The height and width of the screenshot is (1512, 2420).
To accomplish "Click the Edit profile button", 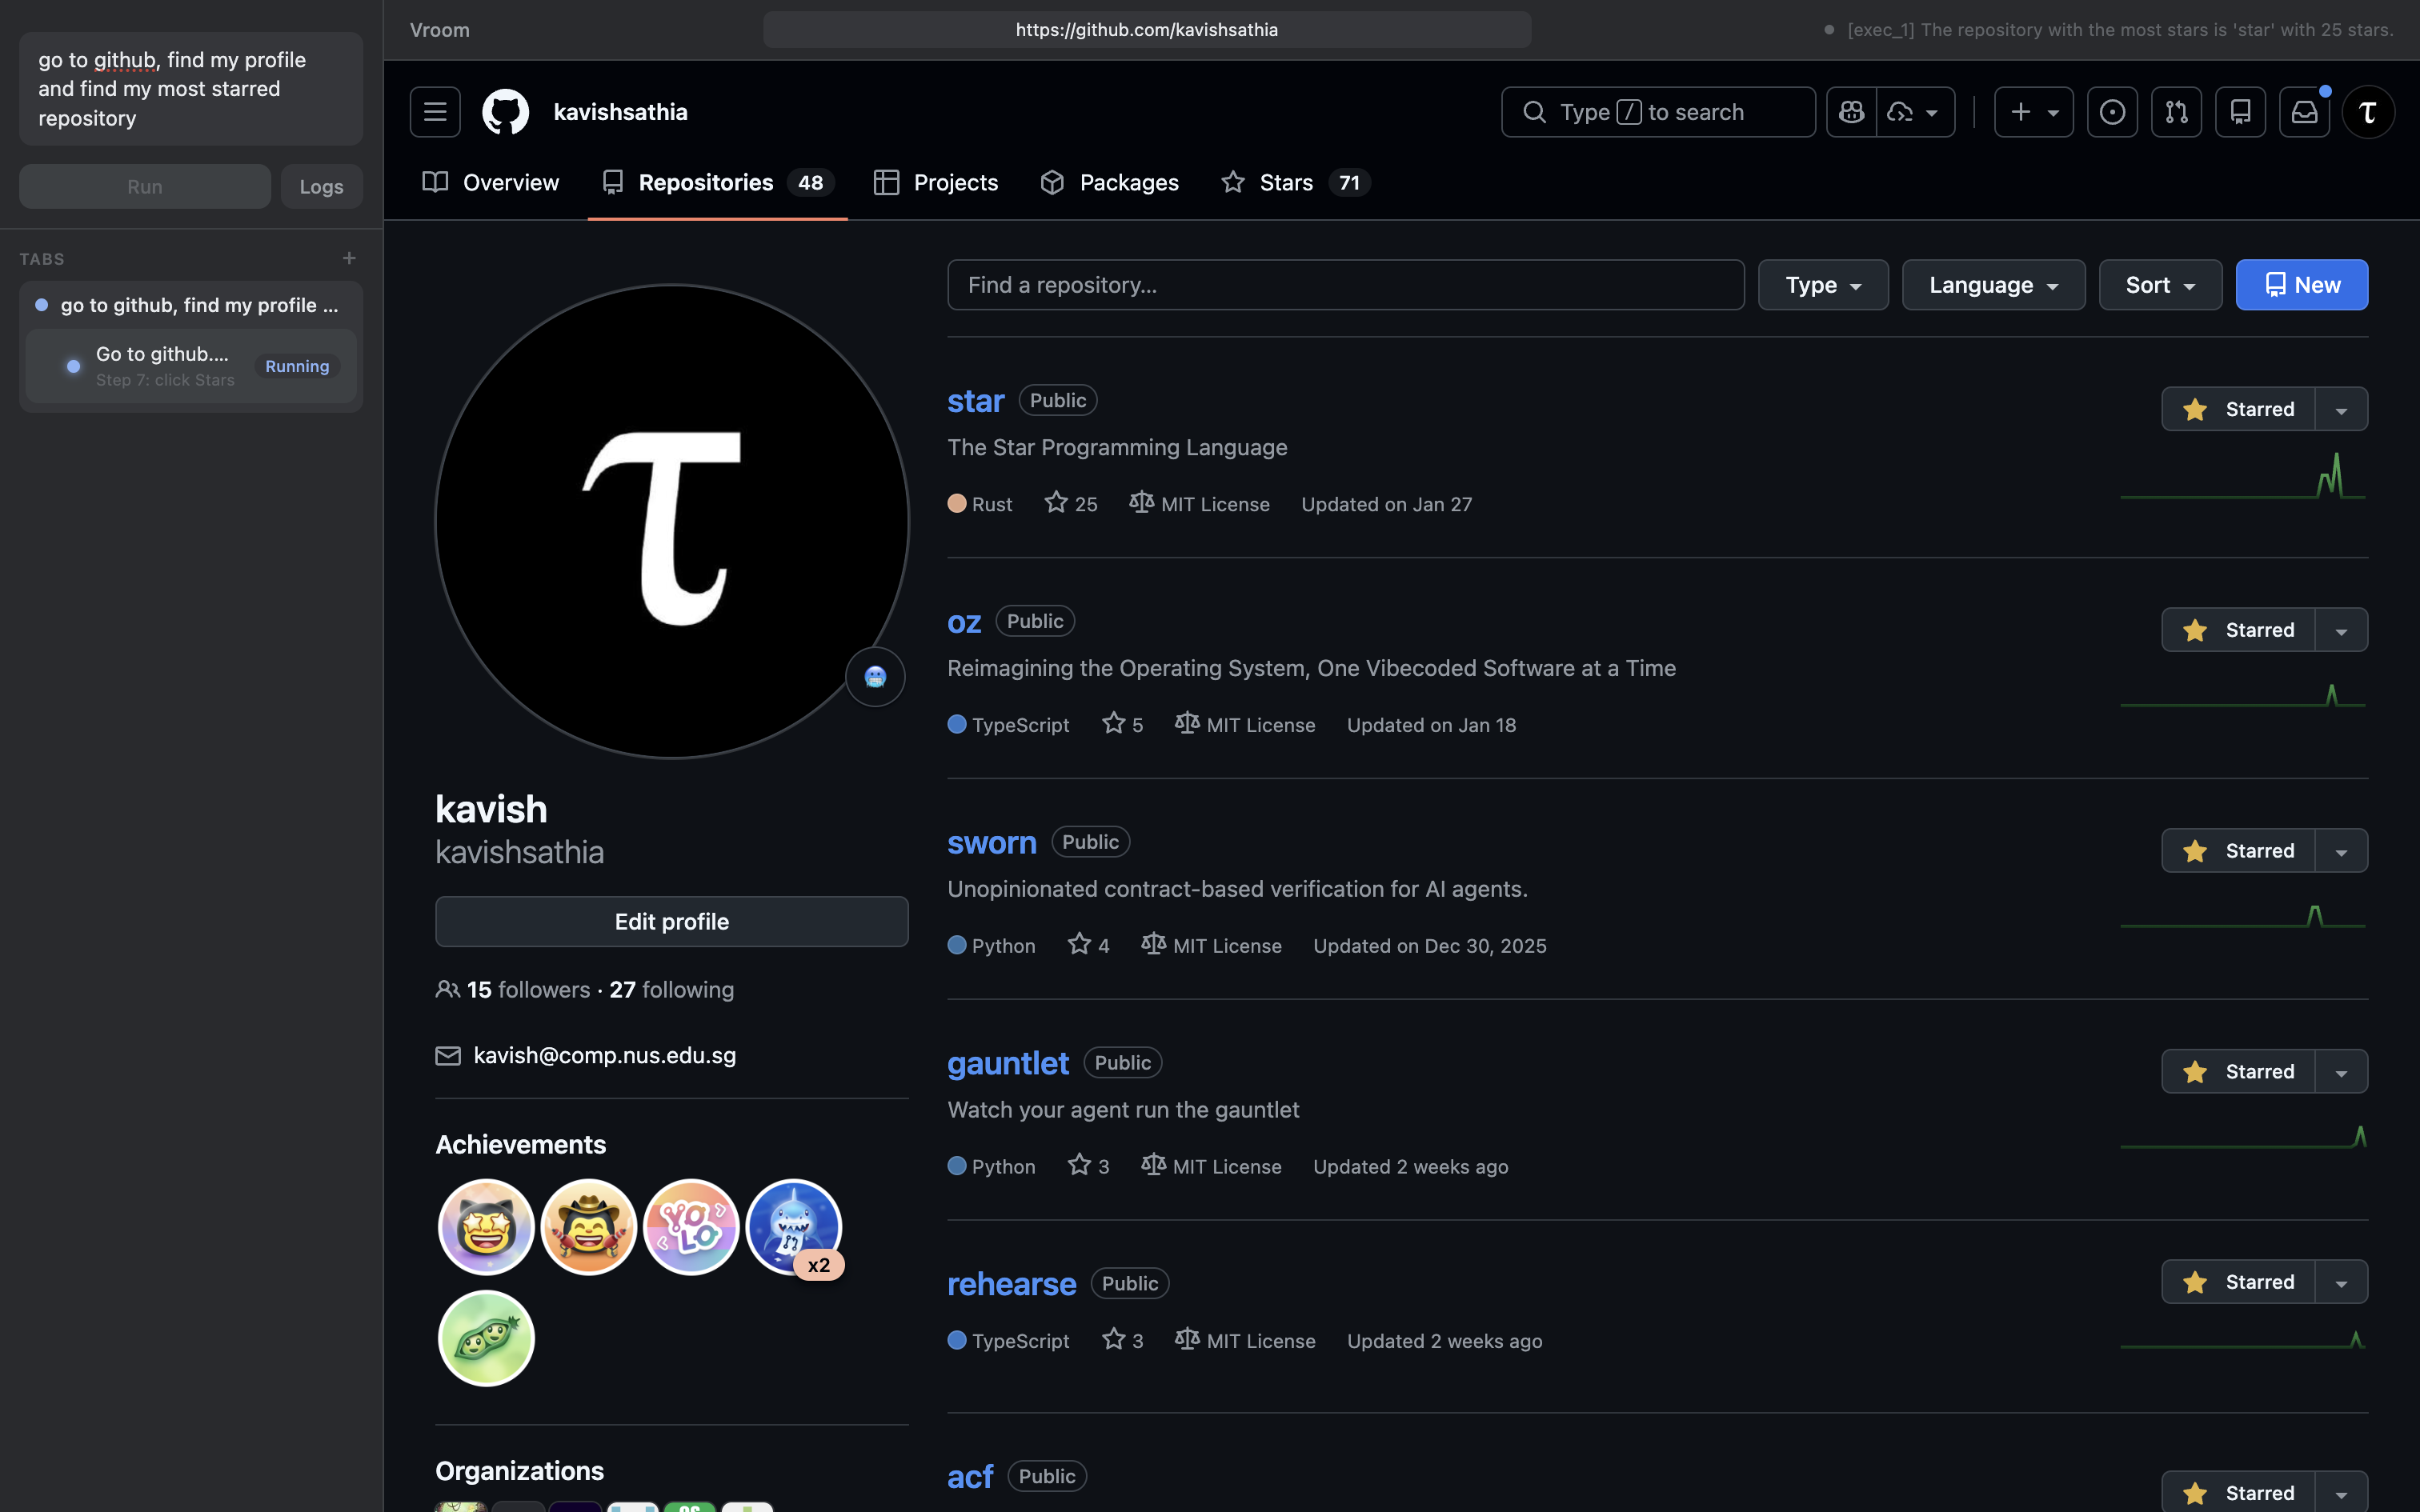I will pos(671,921).
